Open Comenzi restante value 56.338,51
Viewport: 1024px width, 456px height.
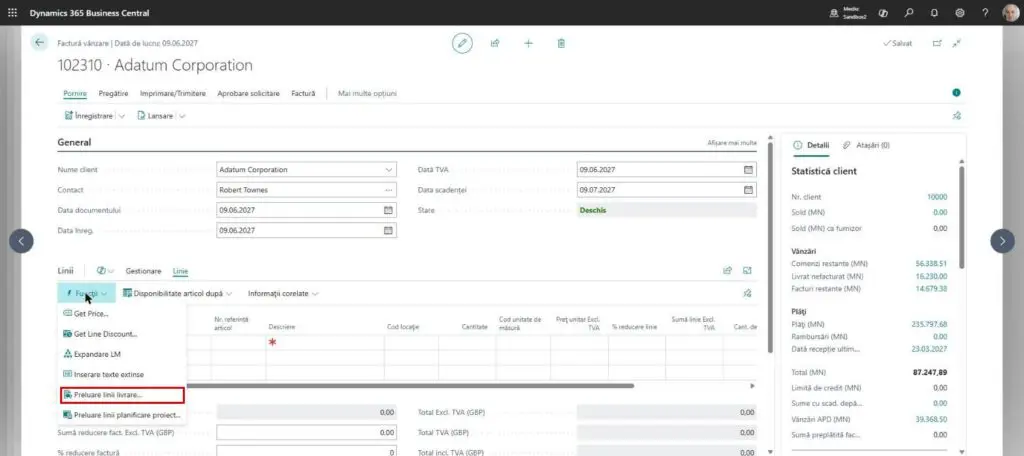coord(931,263)
